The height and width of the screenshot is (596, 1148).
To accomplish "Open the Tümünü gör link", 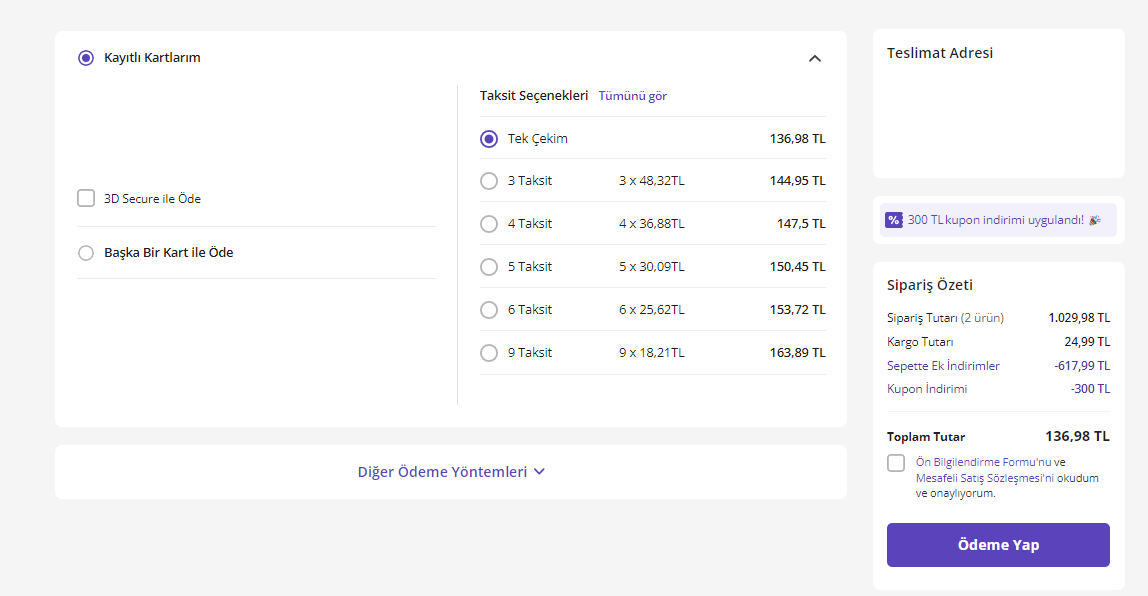I will (x=632, y=96).
